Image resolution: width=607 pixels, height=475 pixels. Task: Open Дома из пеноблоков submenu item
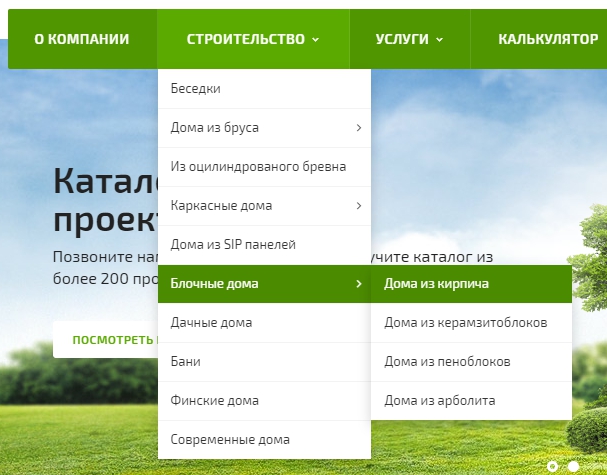pos(472,362)
